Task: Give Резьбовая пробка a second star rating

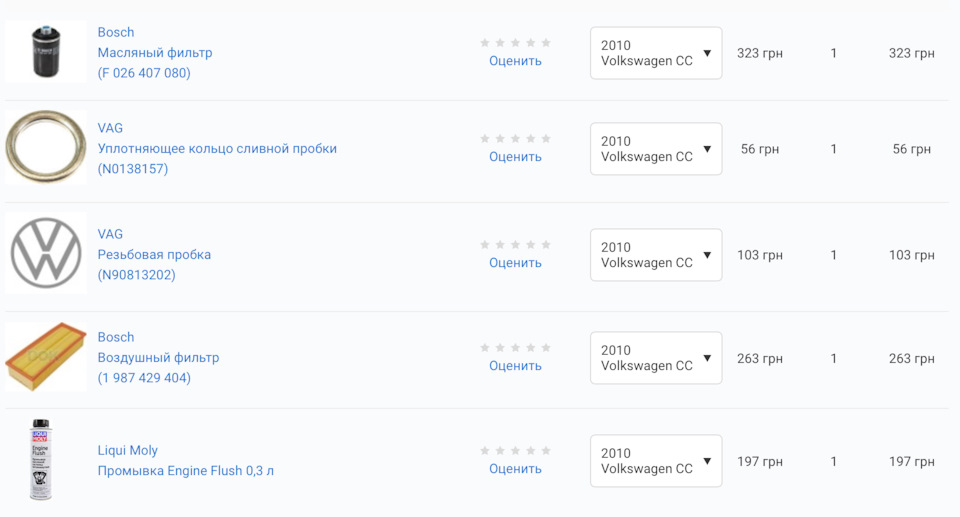Action: pyautogui.click(x=500, y=244)
